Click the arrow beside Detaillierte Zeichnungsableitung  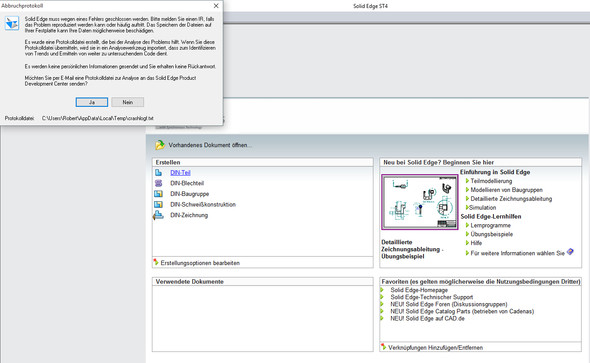(x=467, y=199)
